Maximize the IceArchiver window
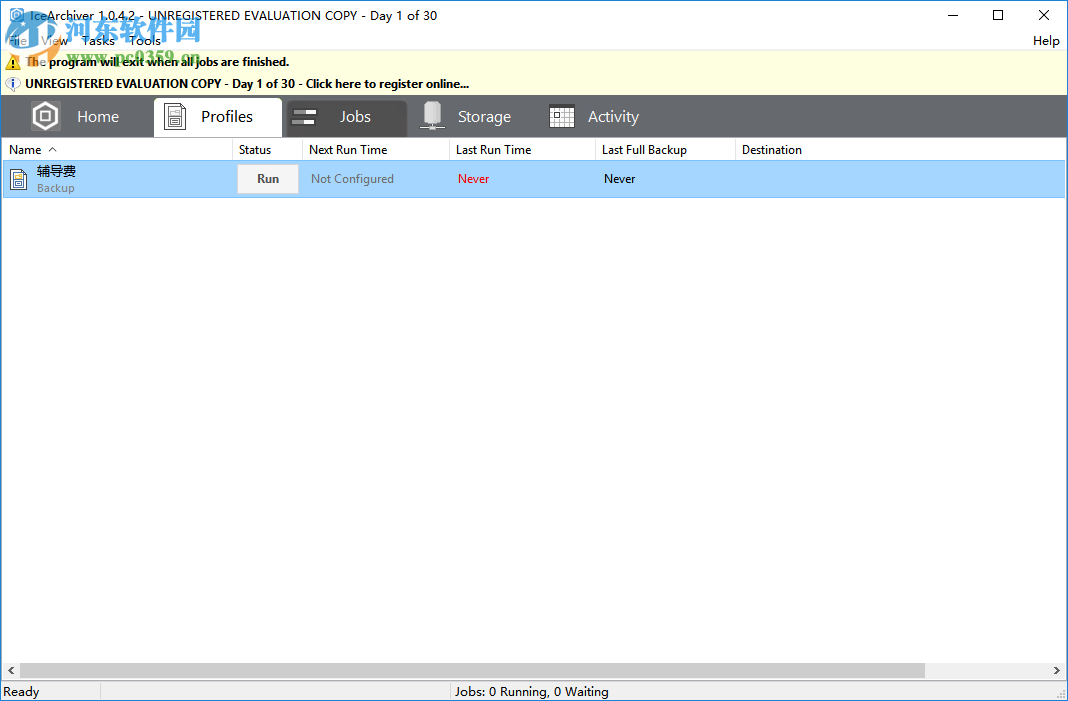Screen dimensions: 1068x701 click(x=998, y=15)
